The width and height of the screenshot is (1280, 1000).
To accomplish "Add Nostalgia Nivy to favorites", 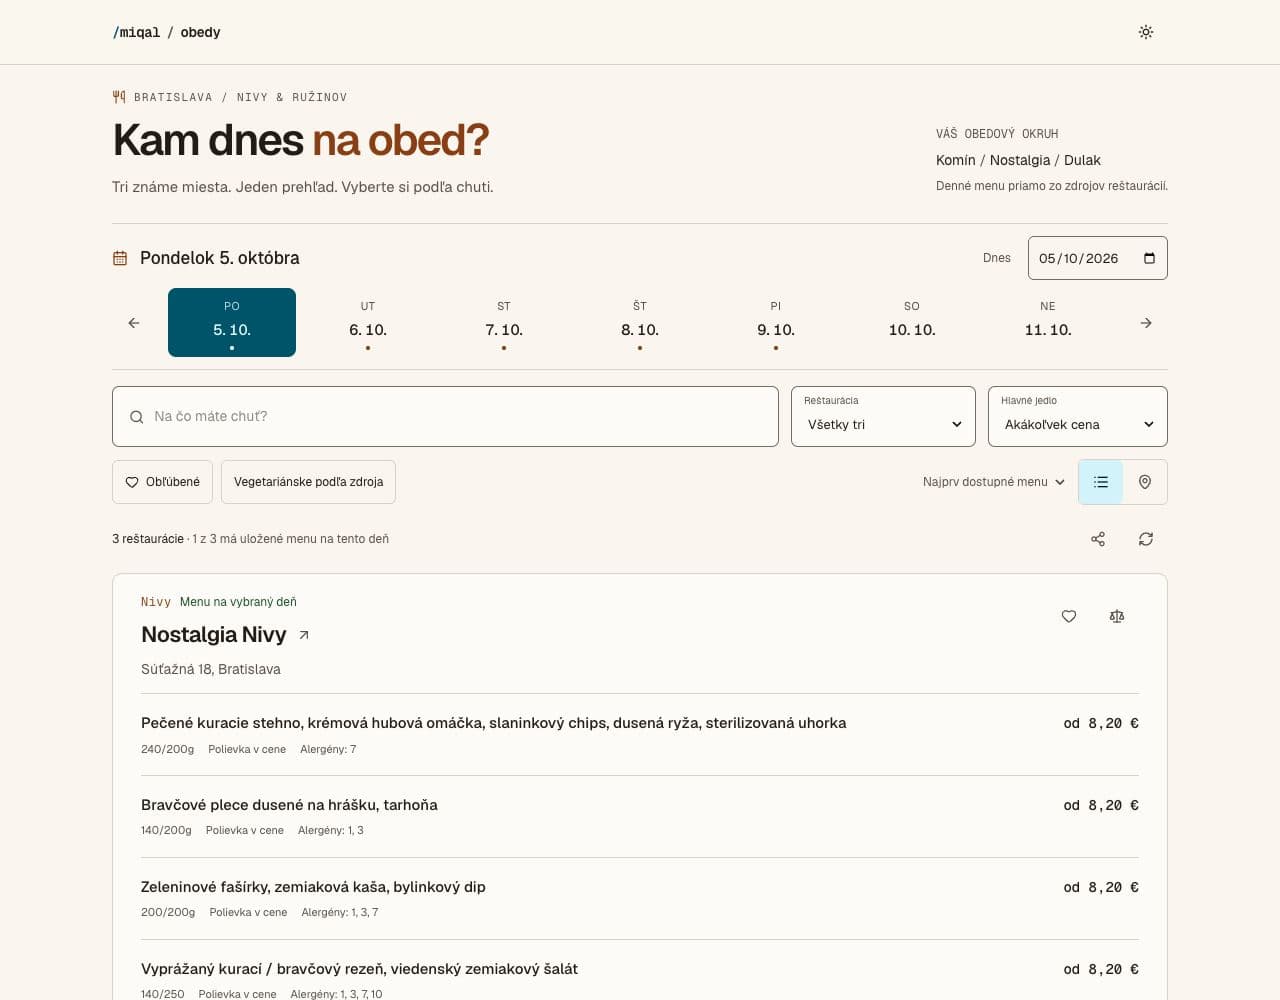I will 1069,616.
